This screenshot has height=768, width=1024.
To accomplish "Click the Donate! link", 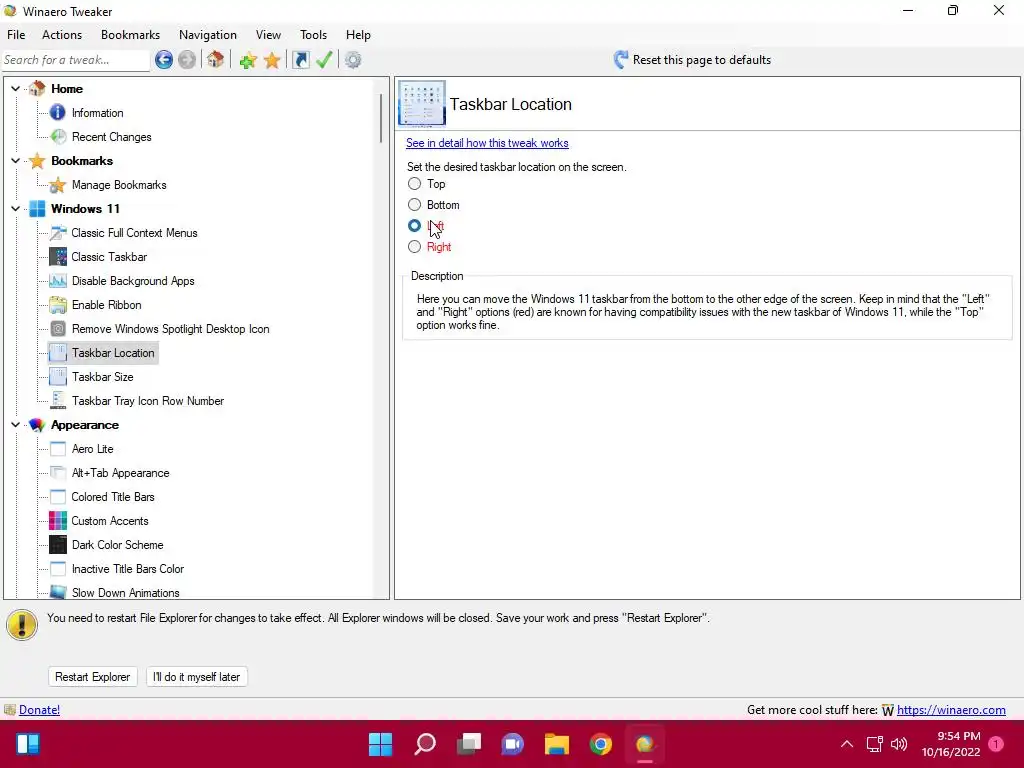I will click(39, 710).
